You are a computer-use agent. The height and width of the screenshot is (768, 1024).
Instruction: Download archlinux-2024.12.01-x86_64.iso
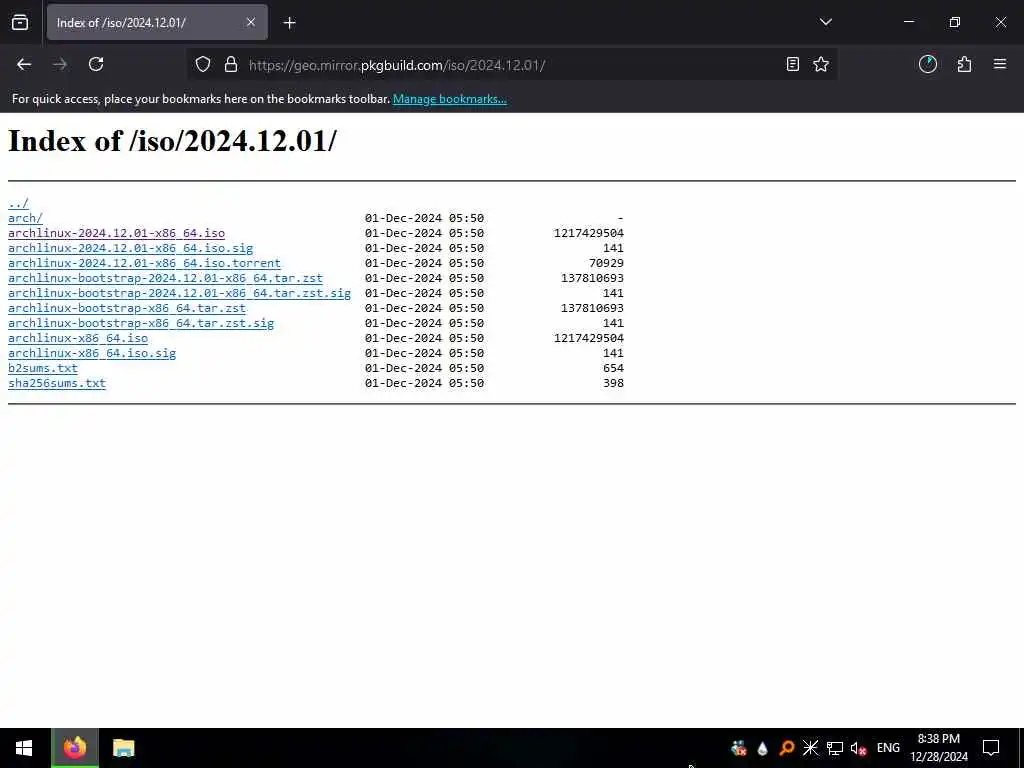point(116,233)
